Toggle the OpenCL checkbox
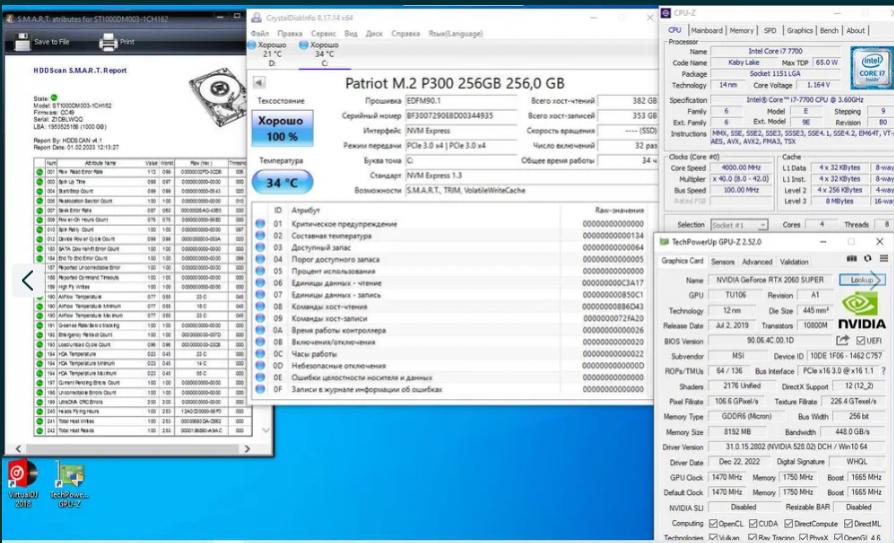 tap(713, 523)
